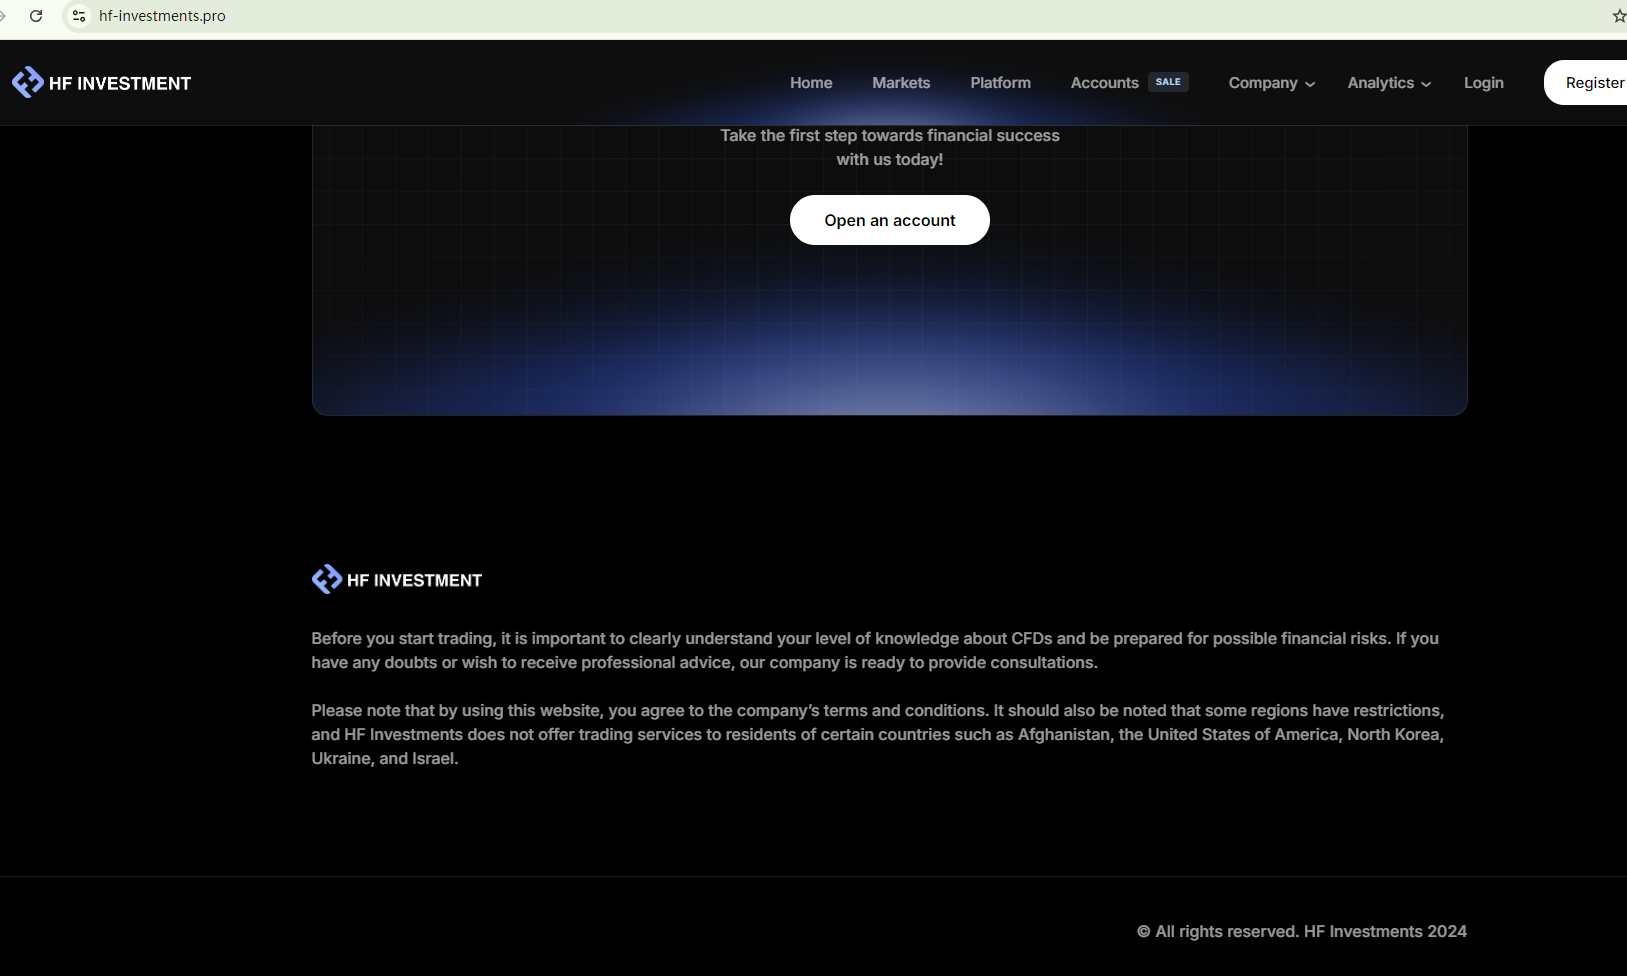Open the Accounts menu item
The height and width of the screenshot is (976, 1627).
[x=1104, y=83]
